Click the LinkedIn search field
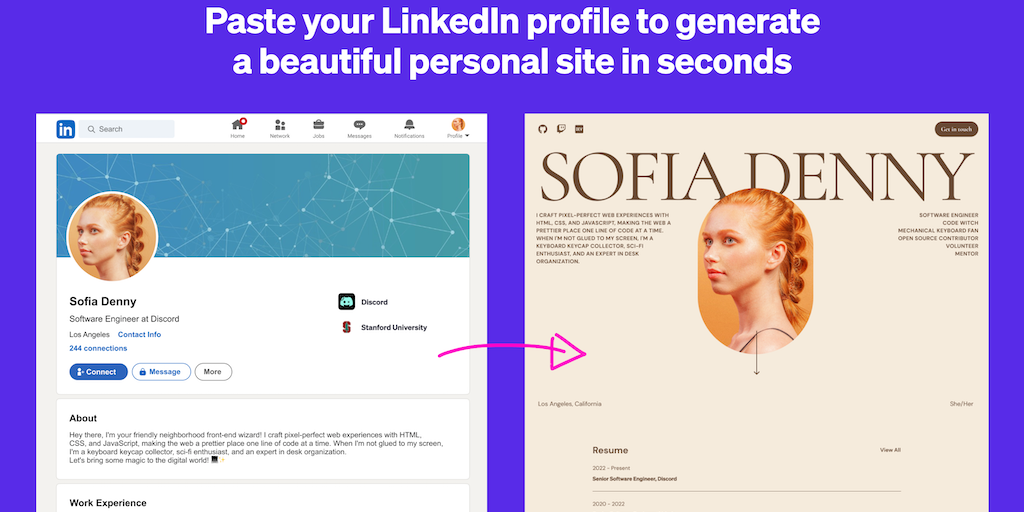1024x512 pixels. (128, 129)
